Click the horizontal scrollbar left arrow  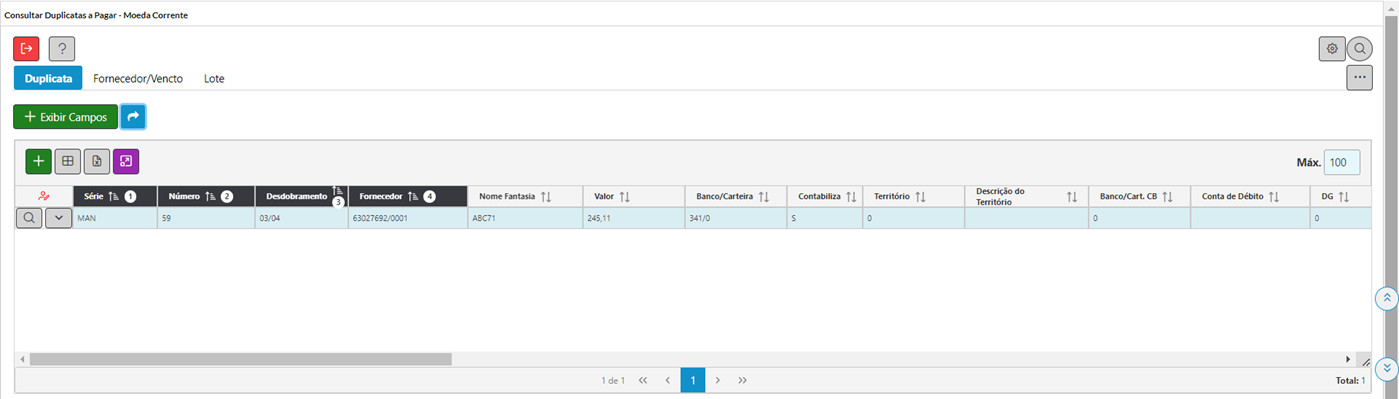pos(22,358)
